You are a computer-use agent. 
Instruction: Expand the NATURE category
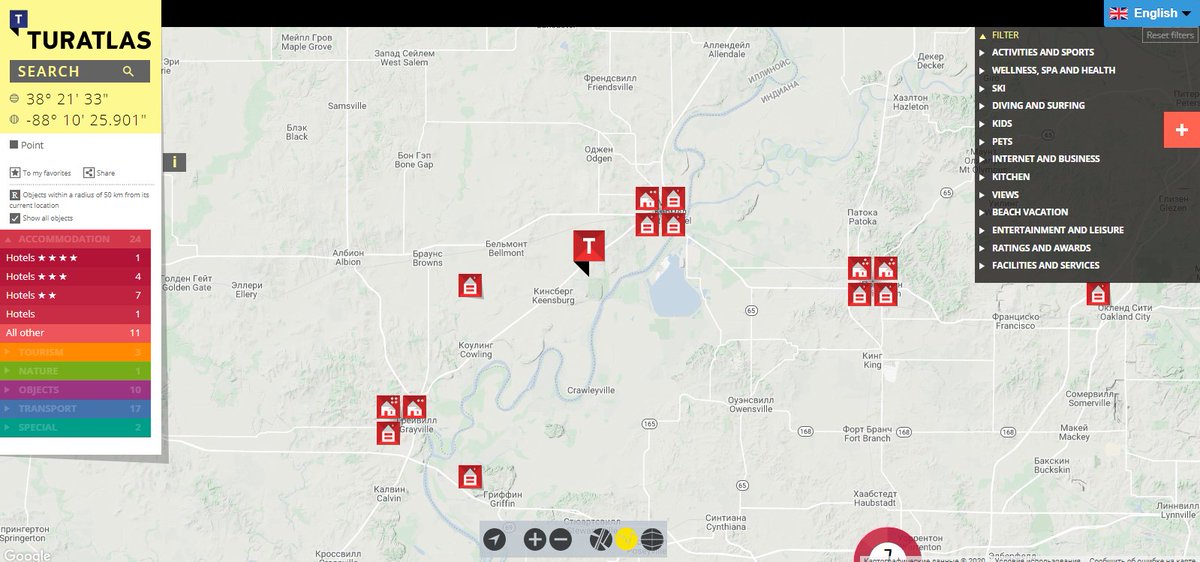click(x=76, y=371)
